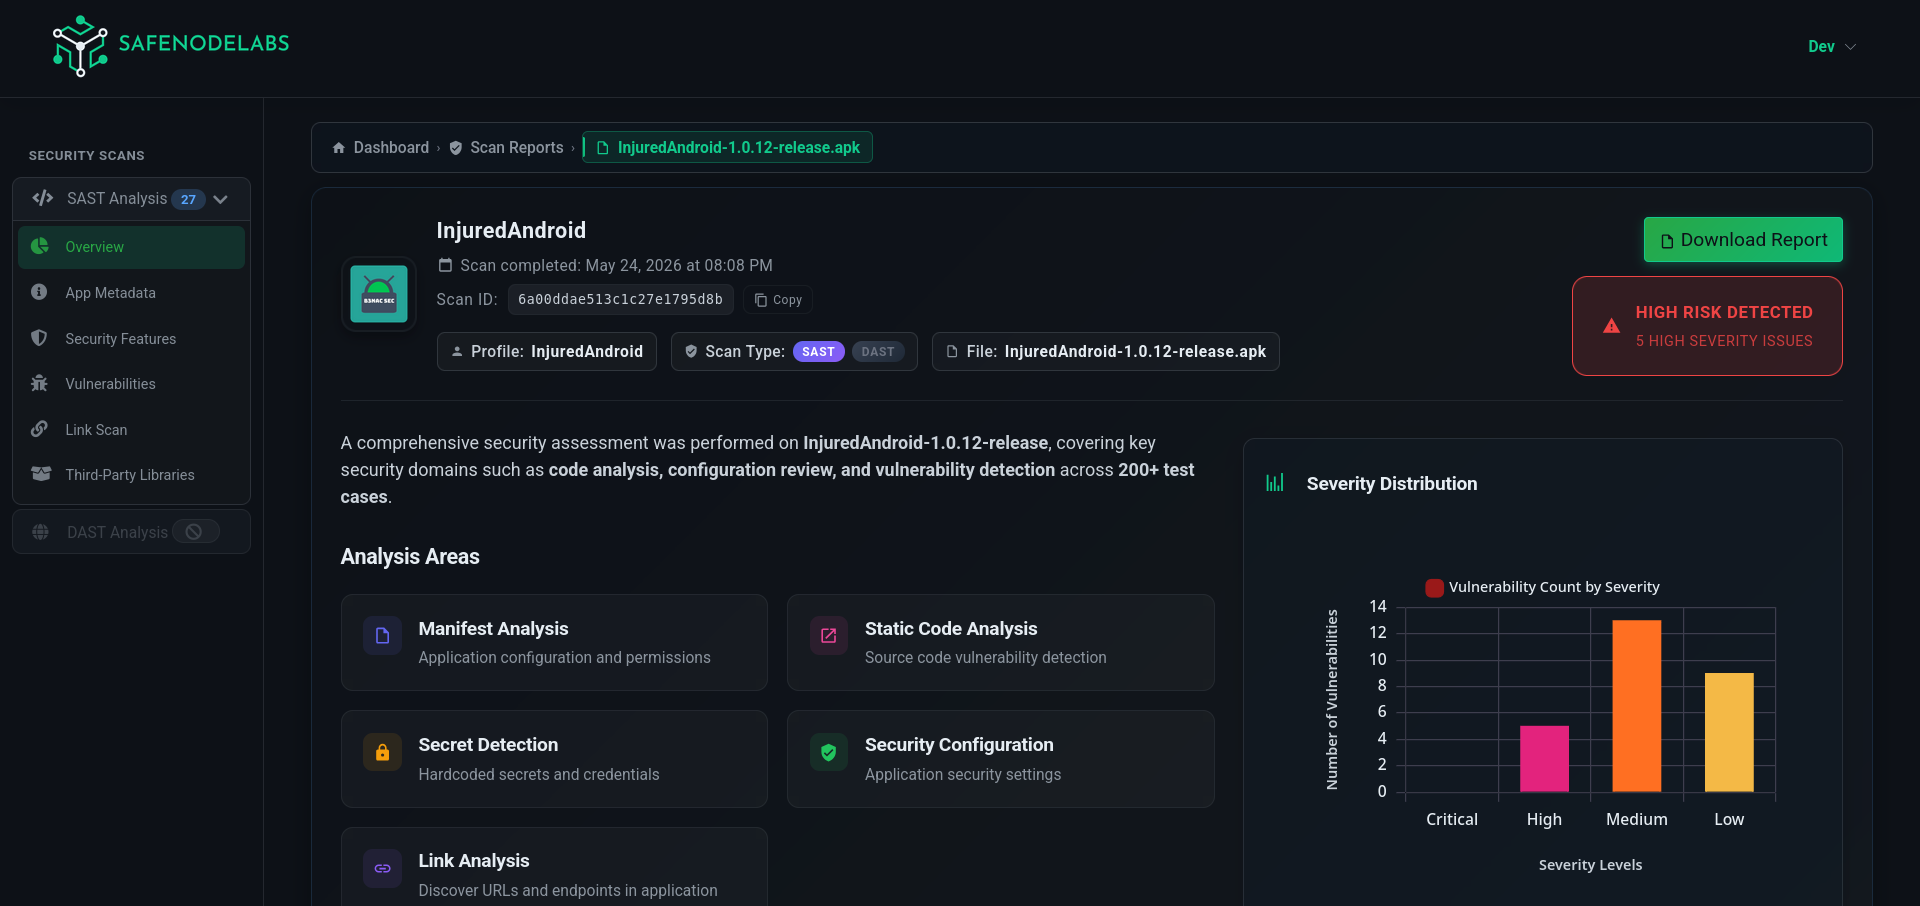The height and width of the screenshot is (906, 1920).
Task: Click the Link Scan chain icon
Action: (39, 429)
